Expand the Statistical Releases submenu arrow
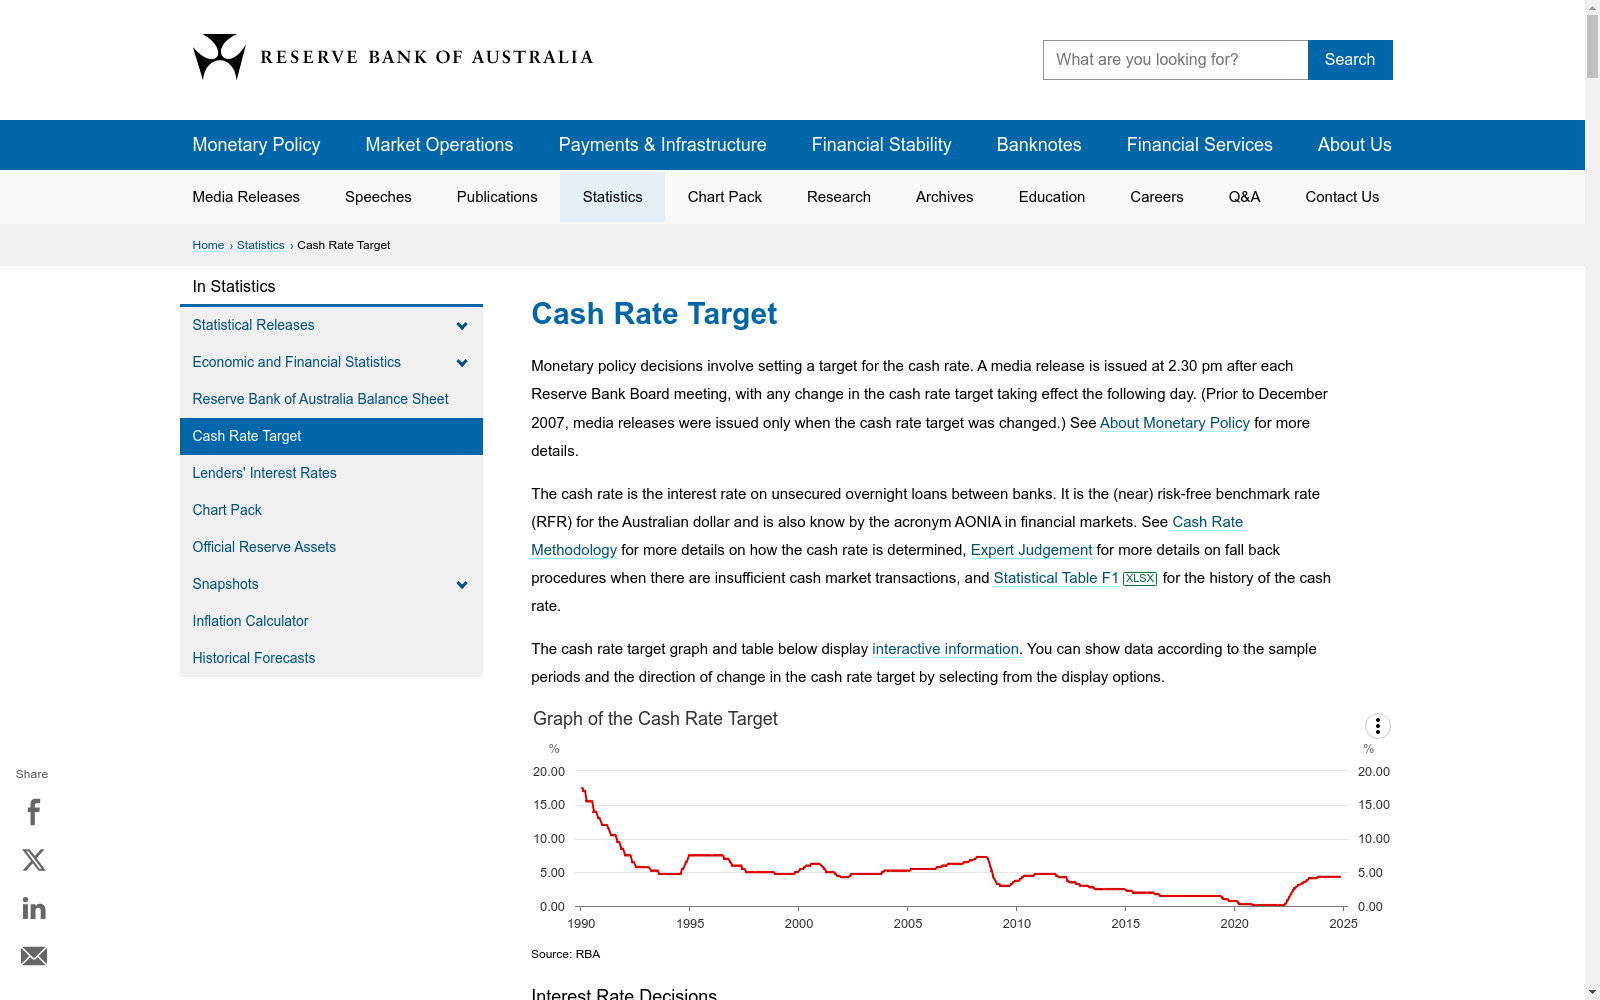Viewport: 1600px width, 1000px height. pyautogui.click(x=462, y=326)
